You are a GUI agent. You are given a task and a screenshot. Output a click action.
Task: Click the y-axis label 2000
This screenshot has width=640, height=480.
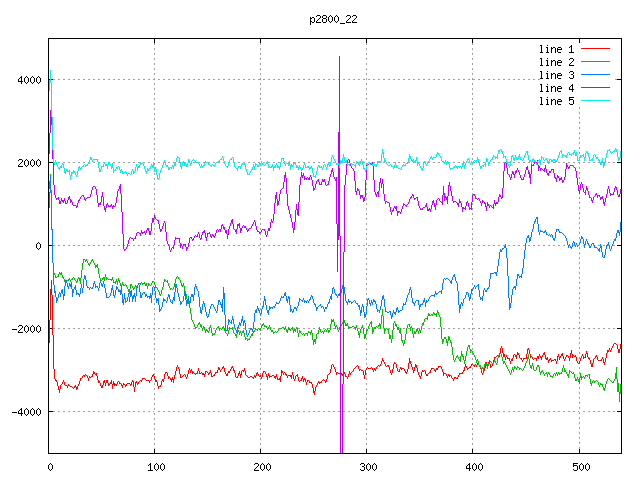coord(29,163)
